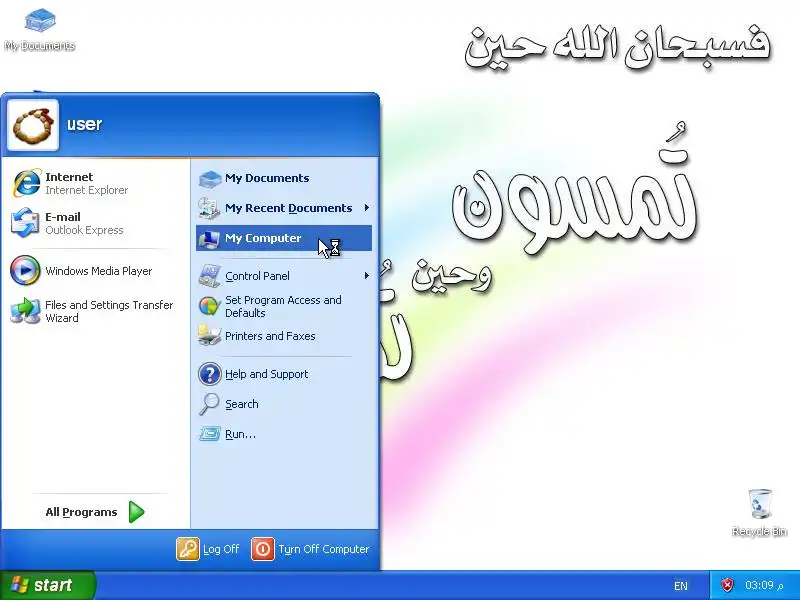Click the Help and Support question mark icon
The width and height of the screenshot is (800, 600).
point(209,374)
